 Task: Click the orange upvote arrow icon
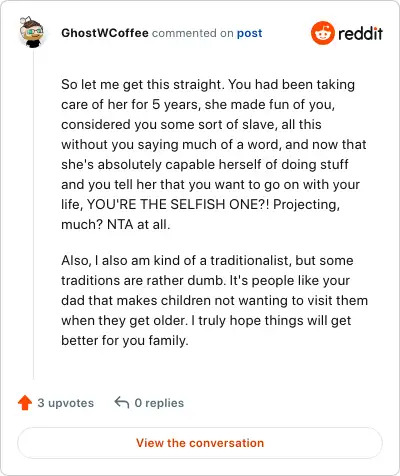(25, 403)
